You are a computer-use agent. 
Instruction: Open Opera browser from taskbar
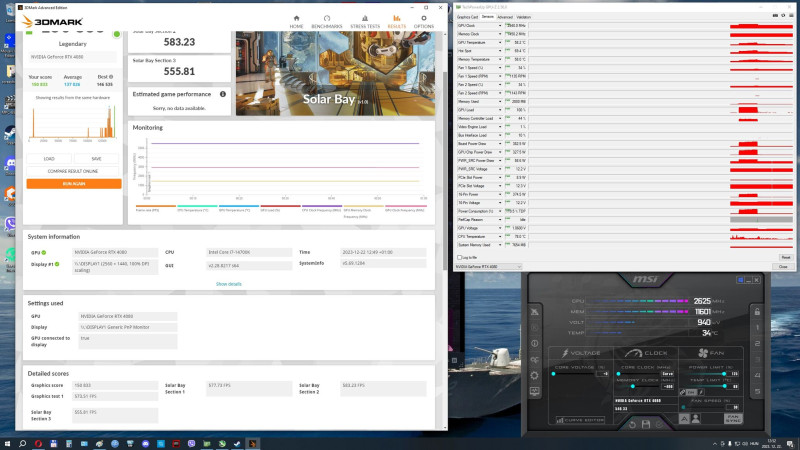point(38,444)
